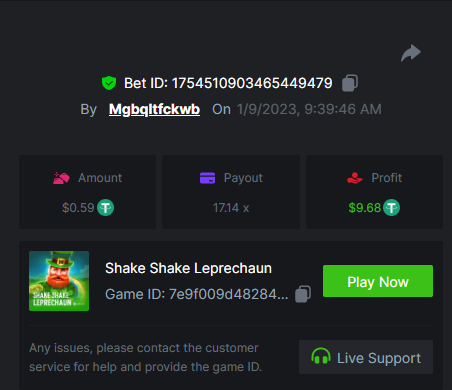This screenshot has height=390, width=452.
Task: Select the Bet ID number text
Action: click(252, 83)
